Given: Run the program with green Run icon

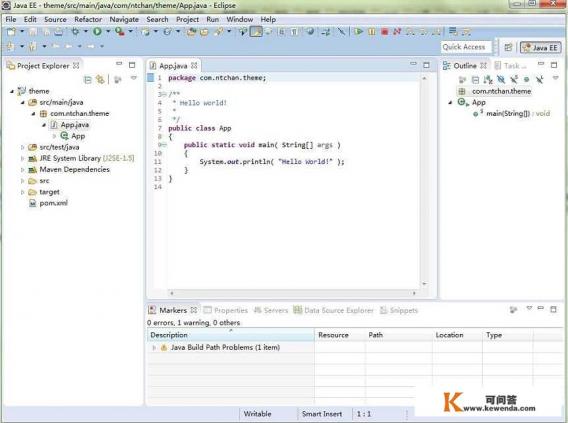Looking at the screenshot, I should click(x=97, y=32).
